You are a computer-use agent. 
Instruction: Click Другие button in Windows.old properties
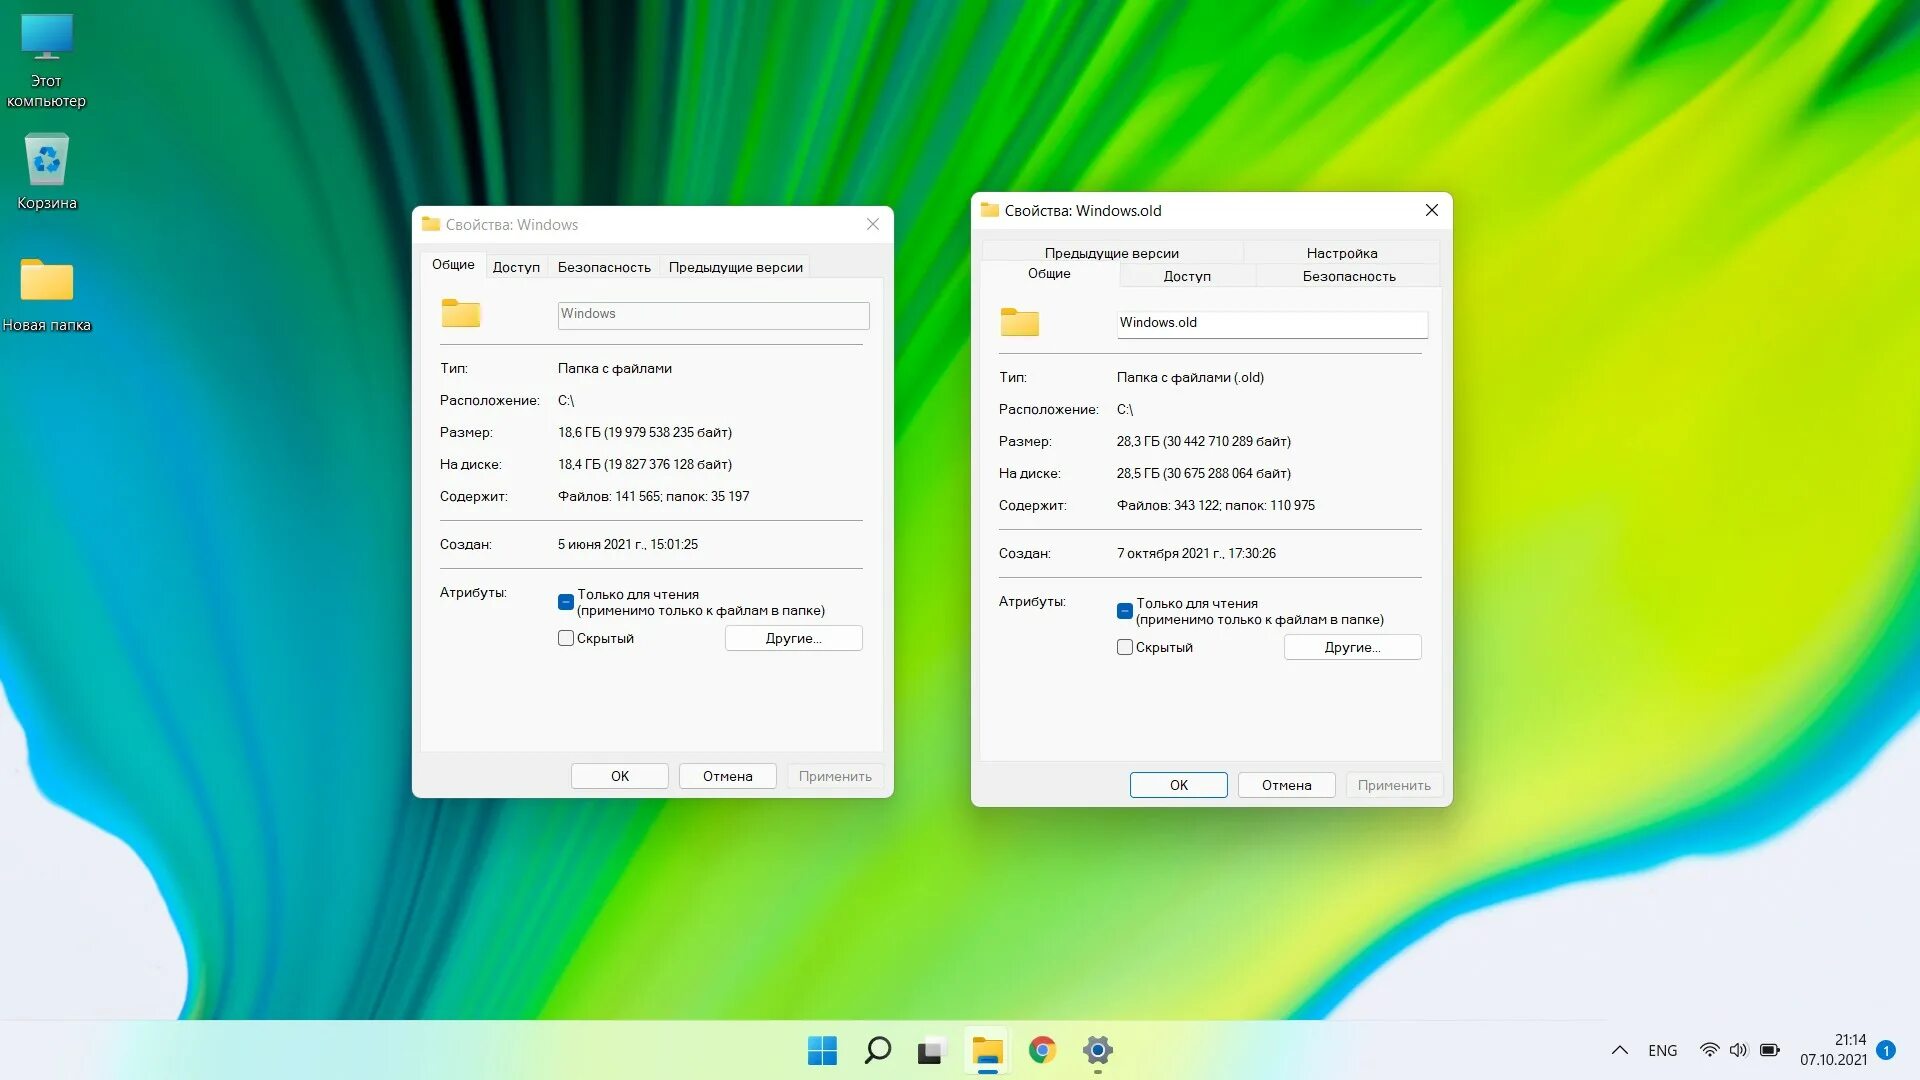coord(1352,646)
